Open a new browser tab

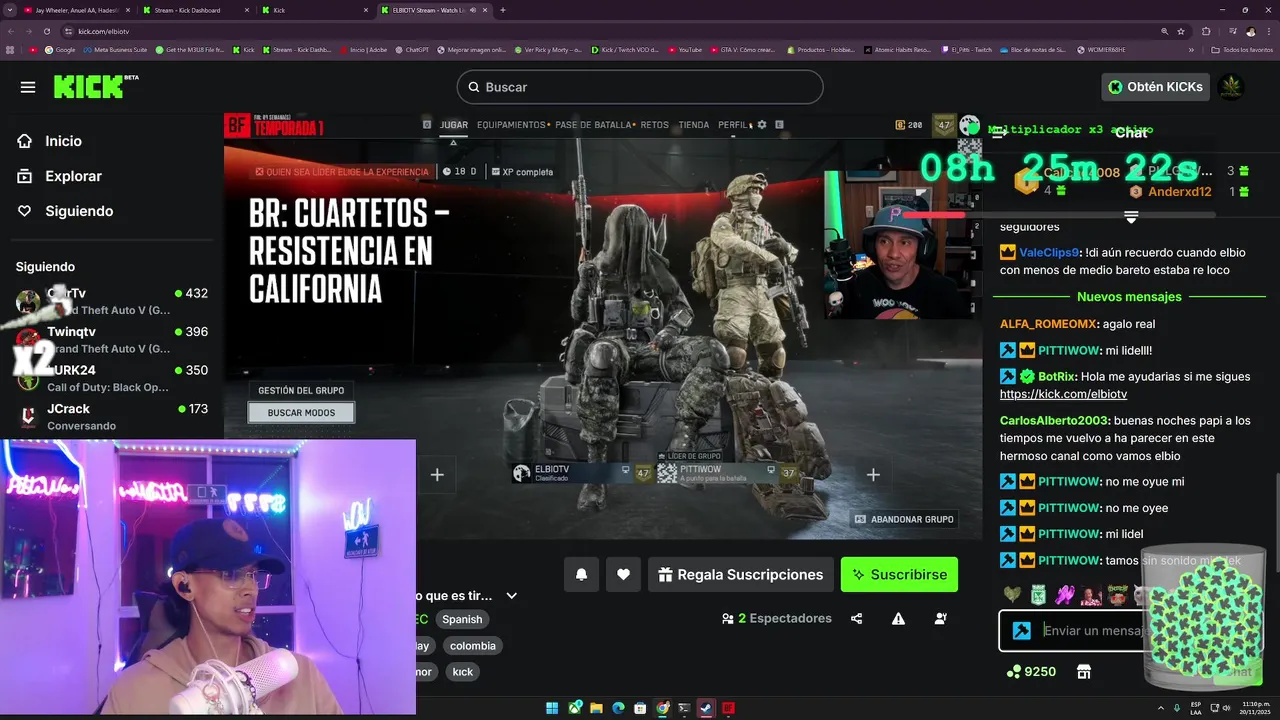coord(503,10)
